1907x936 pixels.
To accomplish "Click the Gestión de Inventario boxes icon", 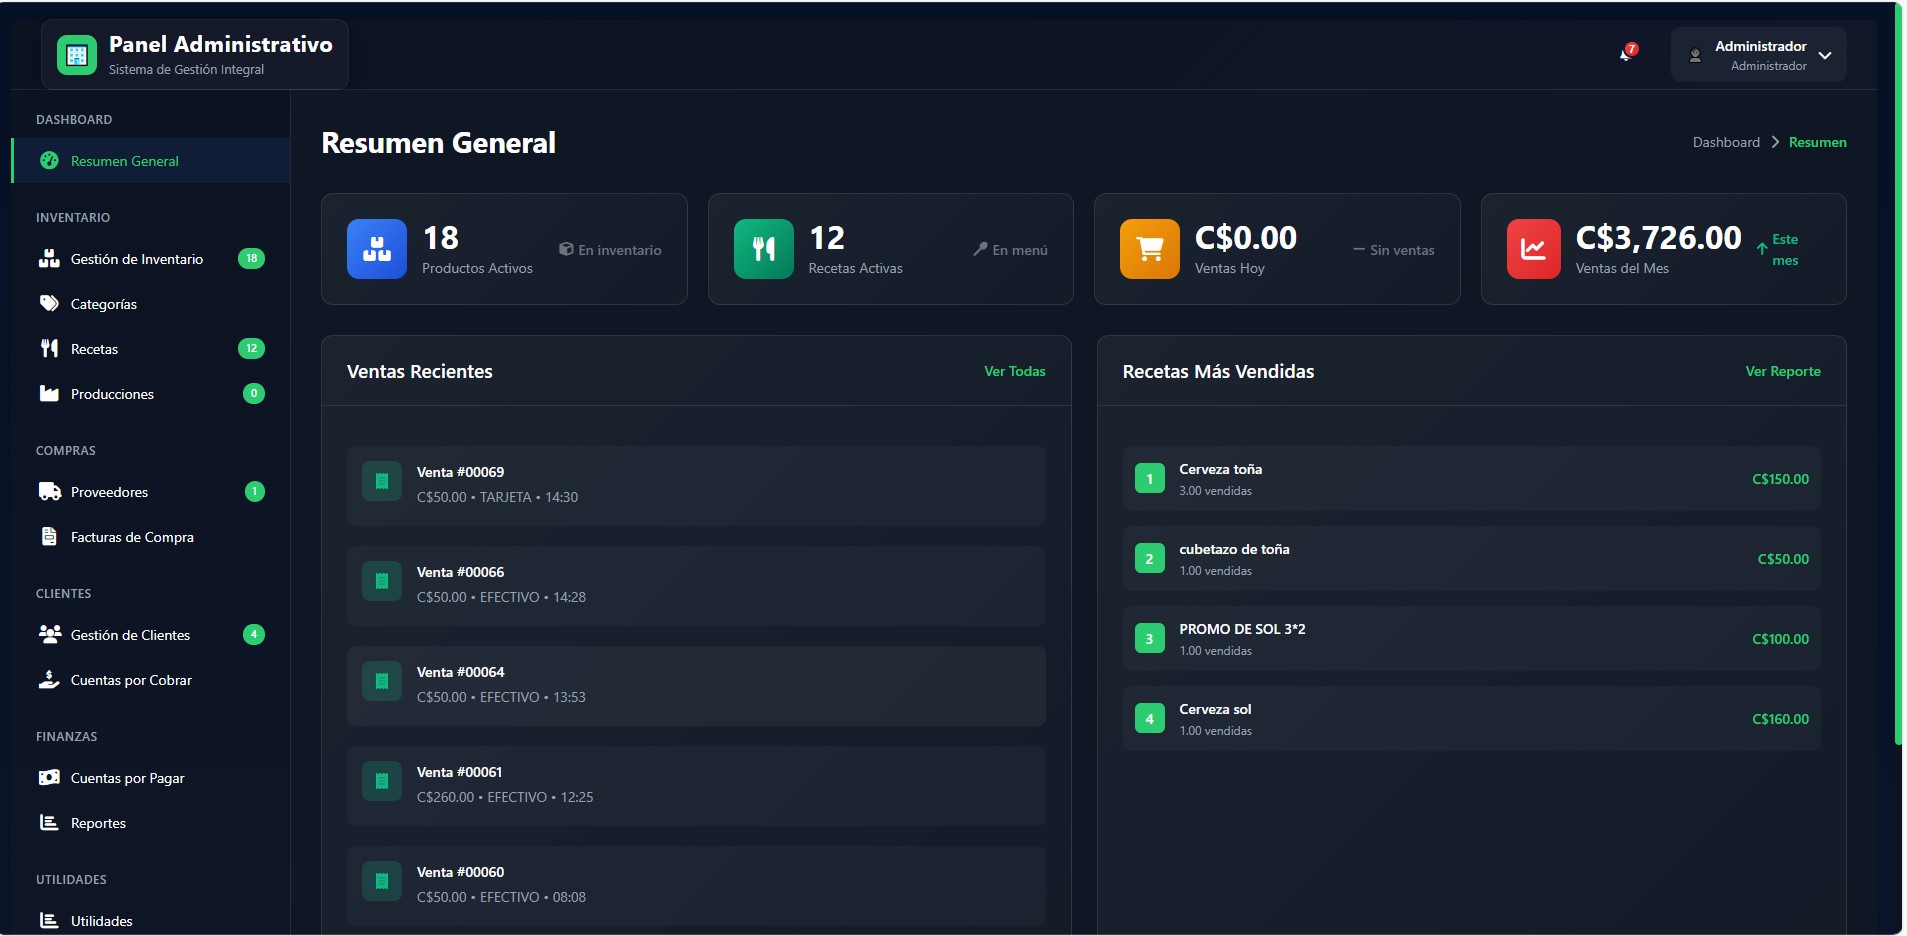I will point(49,259).
